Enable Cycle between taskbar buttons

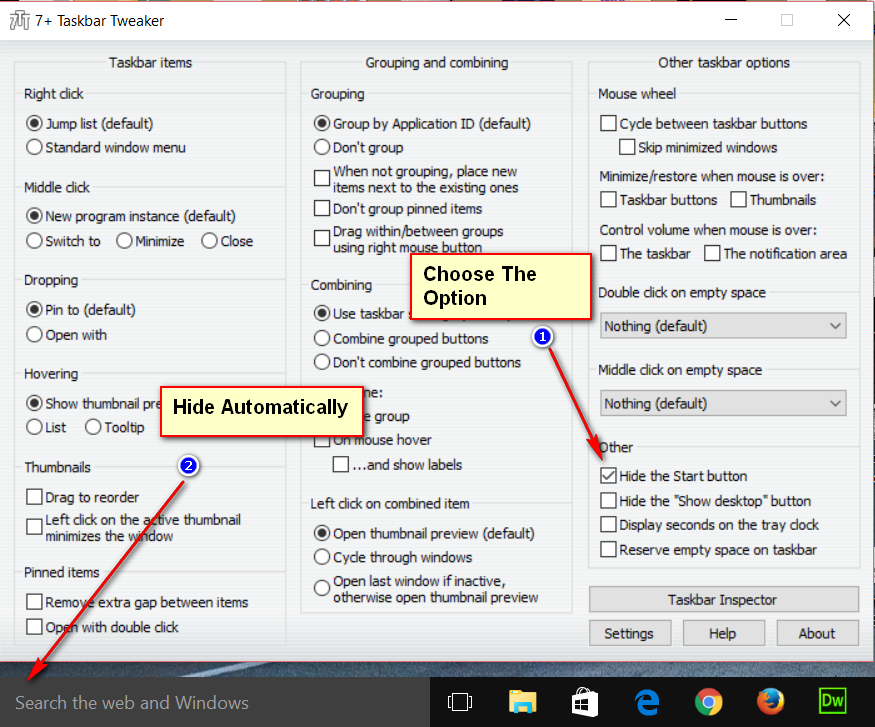coord(608,123)
